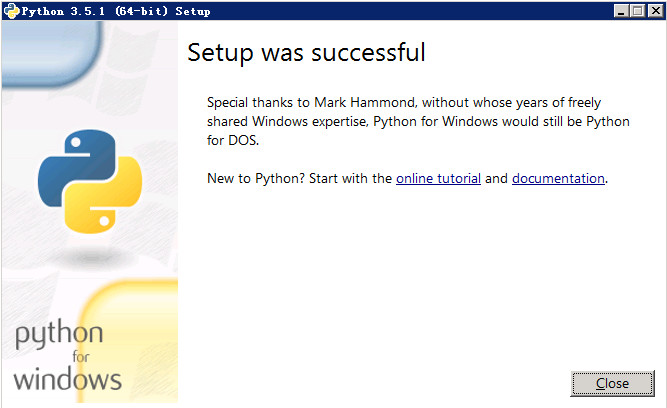Click the "python" word in the sidebar logo
The image size is (667, 408).
(x=58, y=334)
